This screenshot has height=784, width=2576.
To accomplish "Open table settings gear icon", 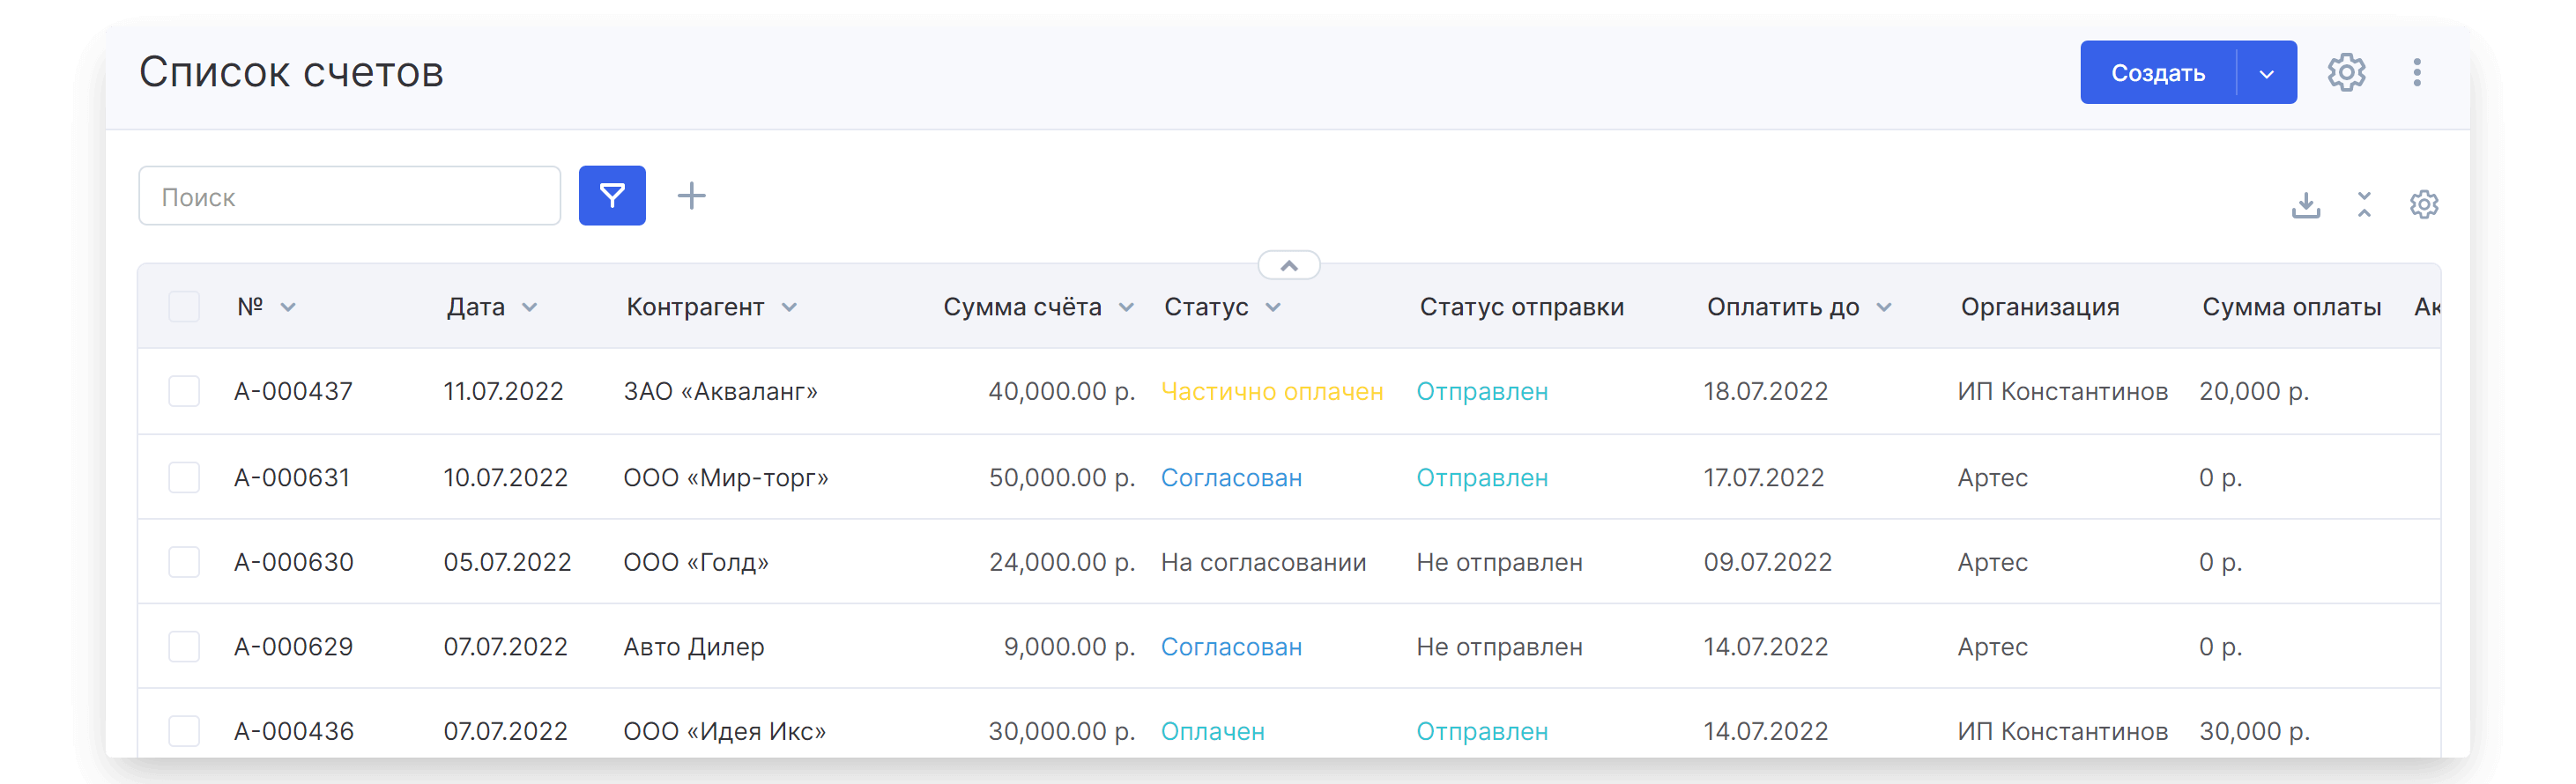I will click(x=2423, y=205).
